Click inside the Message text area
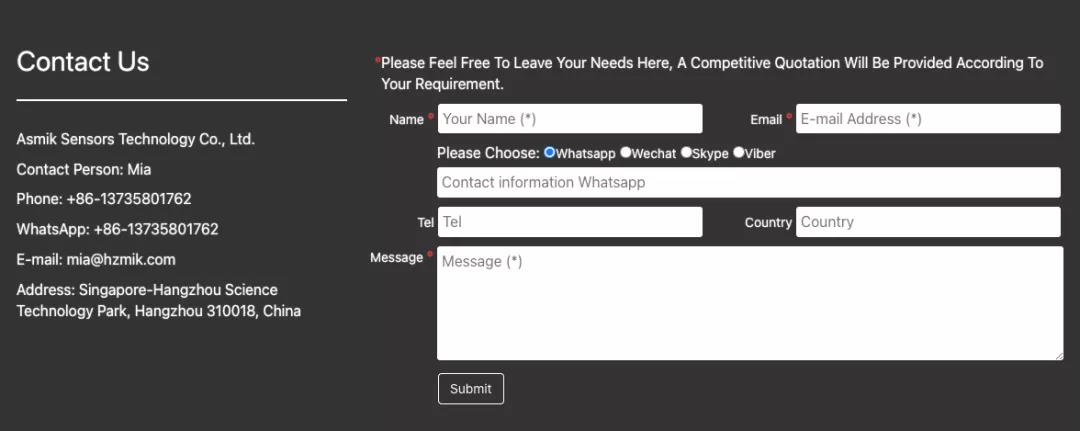 748,303
